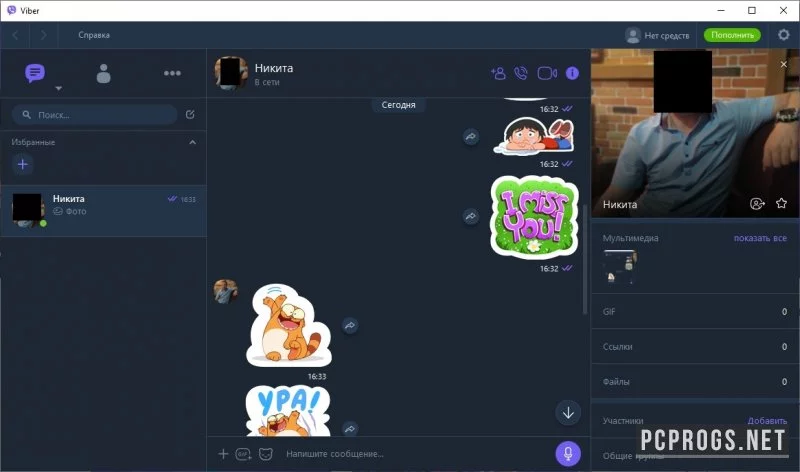The height and width of the screenshot is (472, 800).
Task: Click the Пополнить button
Action: (732, 35)
